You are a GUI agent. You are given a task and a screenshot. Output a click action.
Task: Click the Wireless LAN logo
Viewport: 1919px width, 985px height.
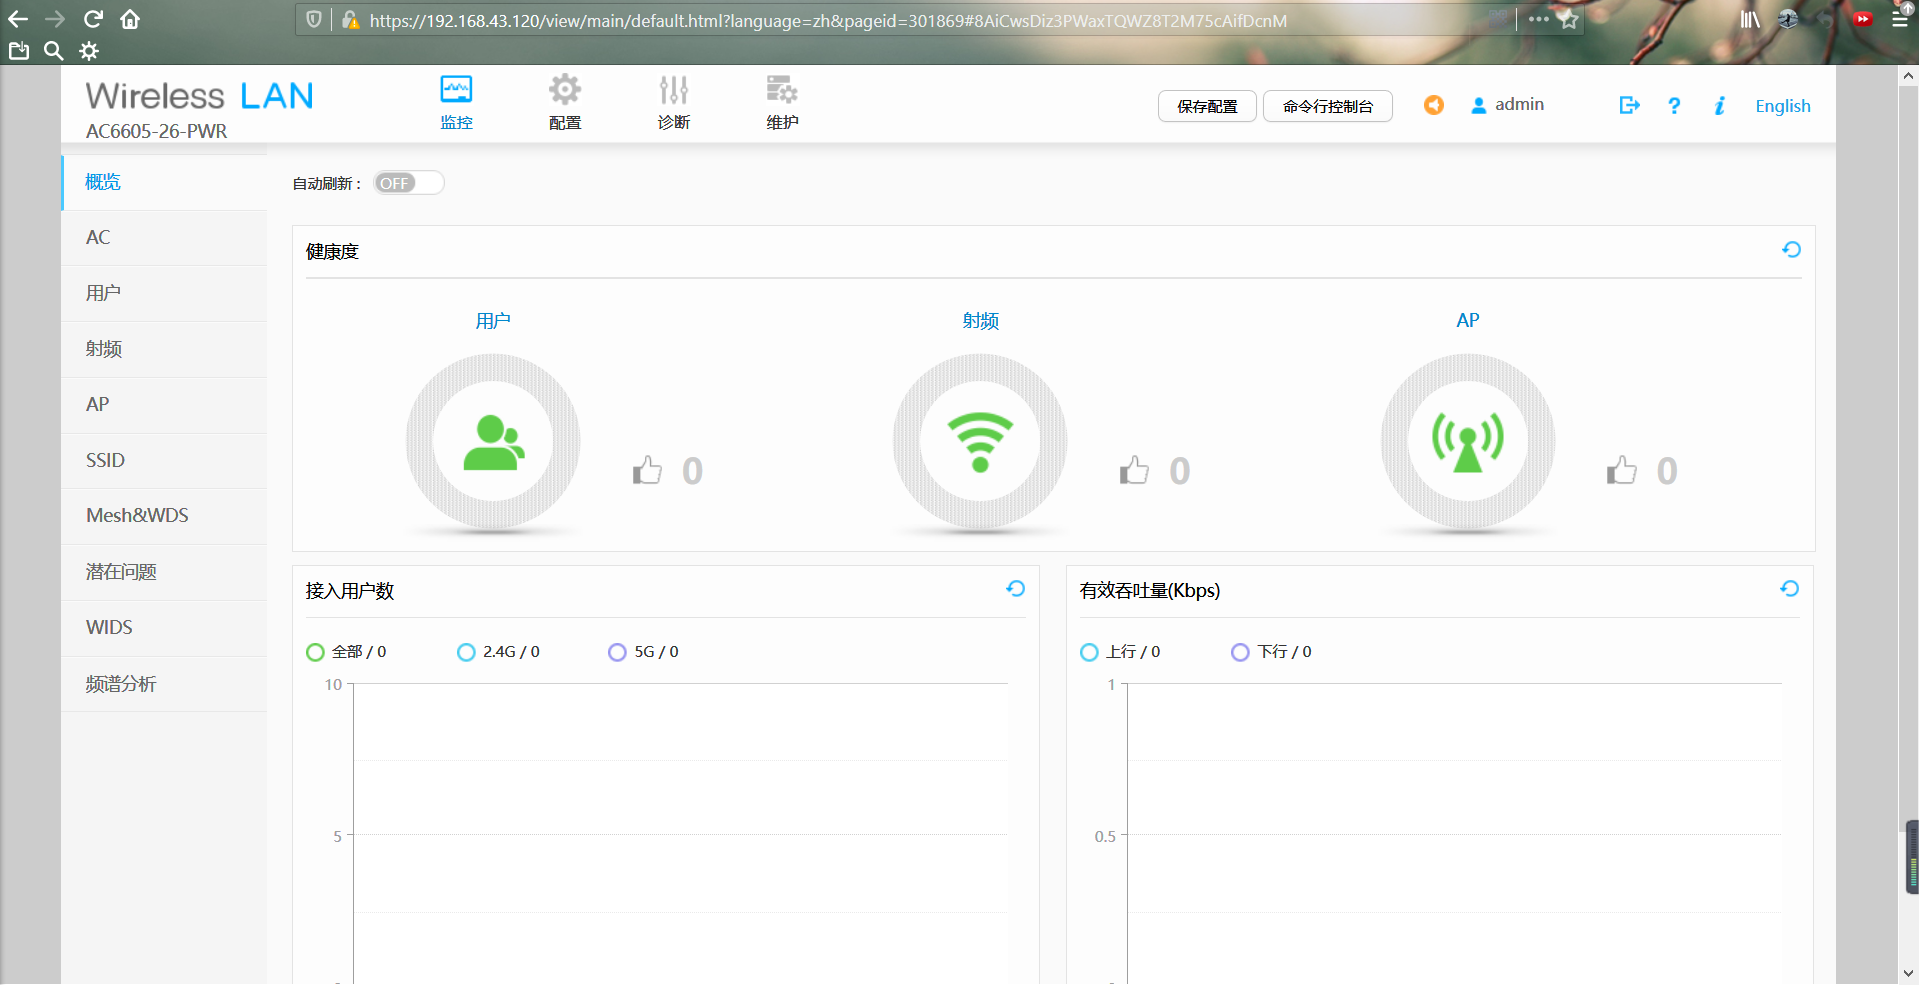[199, 96]
